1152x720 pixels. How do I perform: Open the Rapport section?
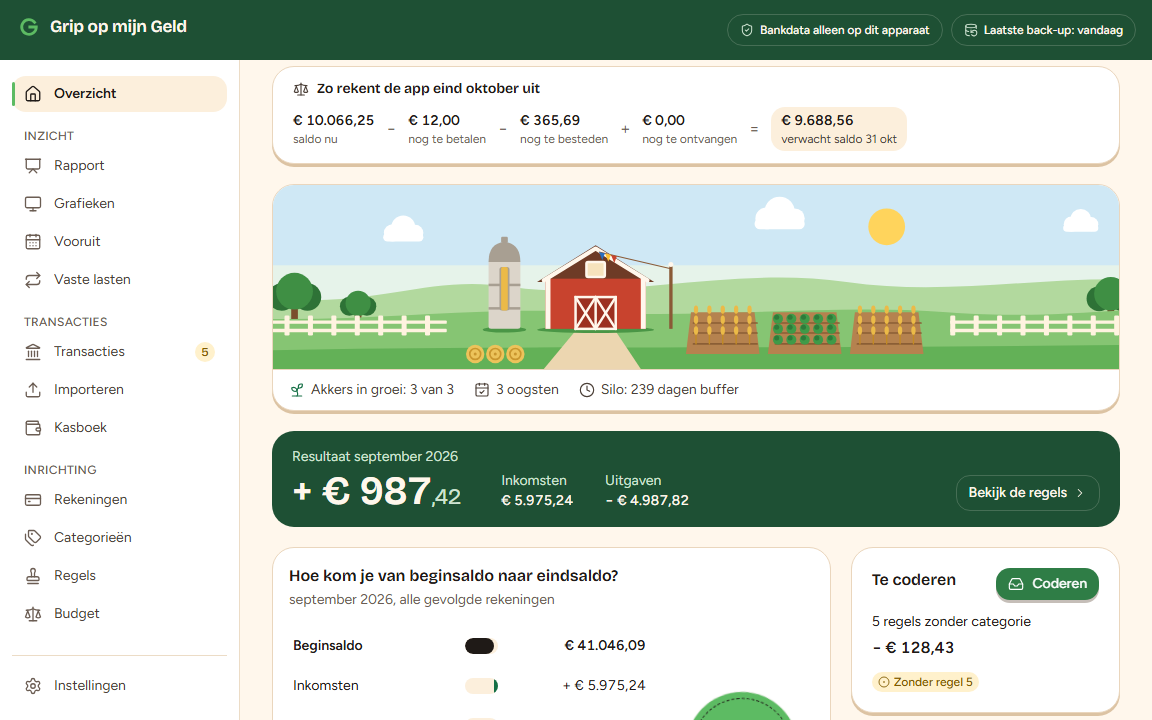[x=120, y=166]
